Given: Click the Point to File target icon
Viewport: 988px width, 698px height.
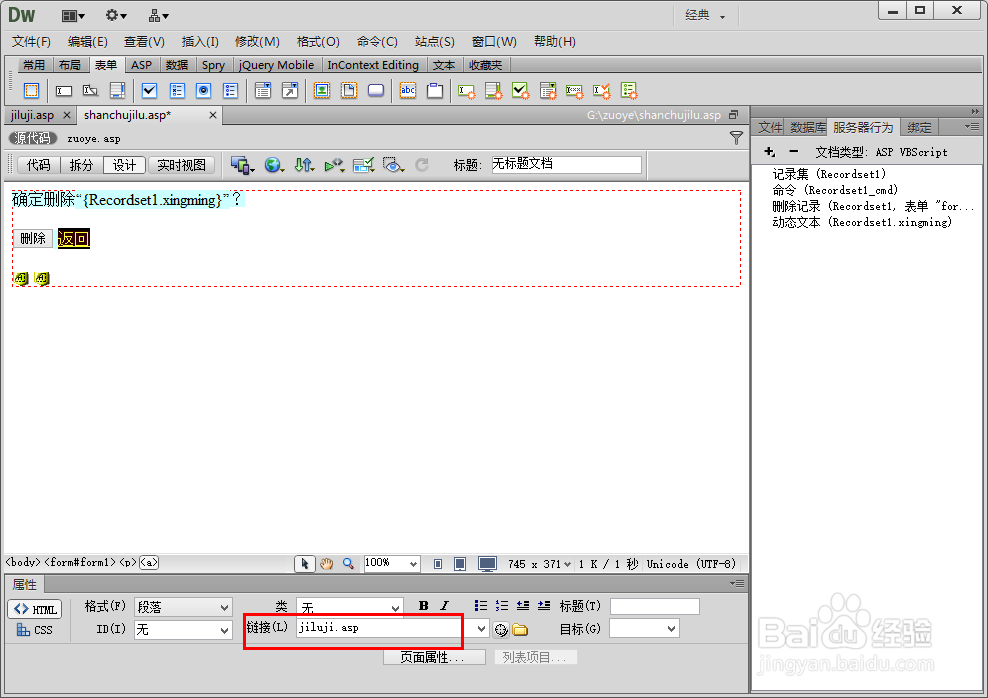Looking at the screenshot, I should pyautogui.click(x=501, y=629).
